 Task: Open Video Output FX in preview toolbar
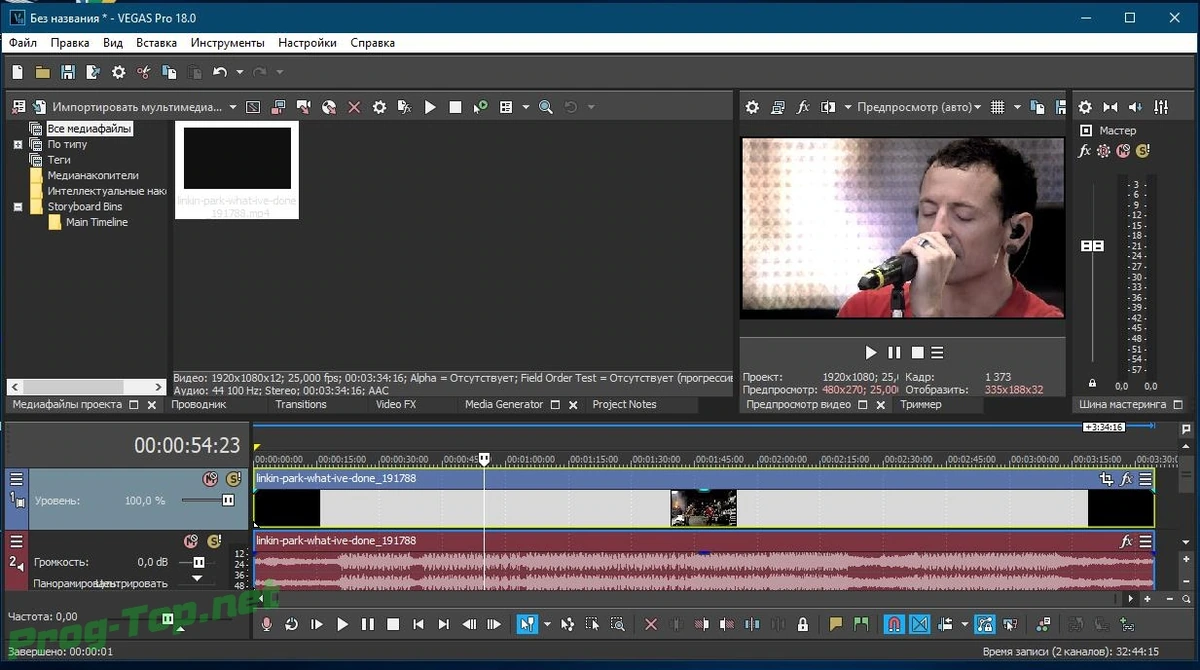[803, 107]
